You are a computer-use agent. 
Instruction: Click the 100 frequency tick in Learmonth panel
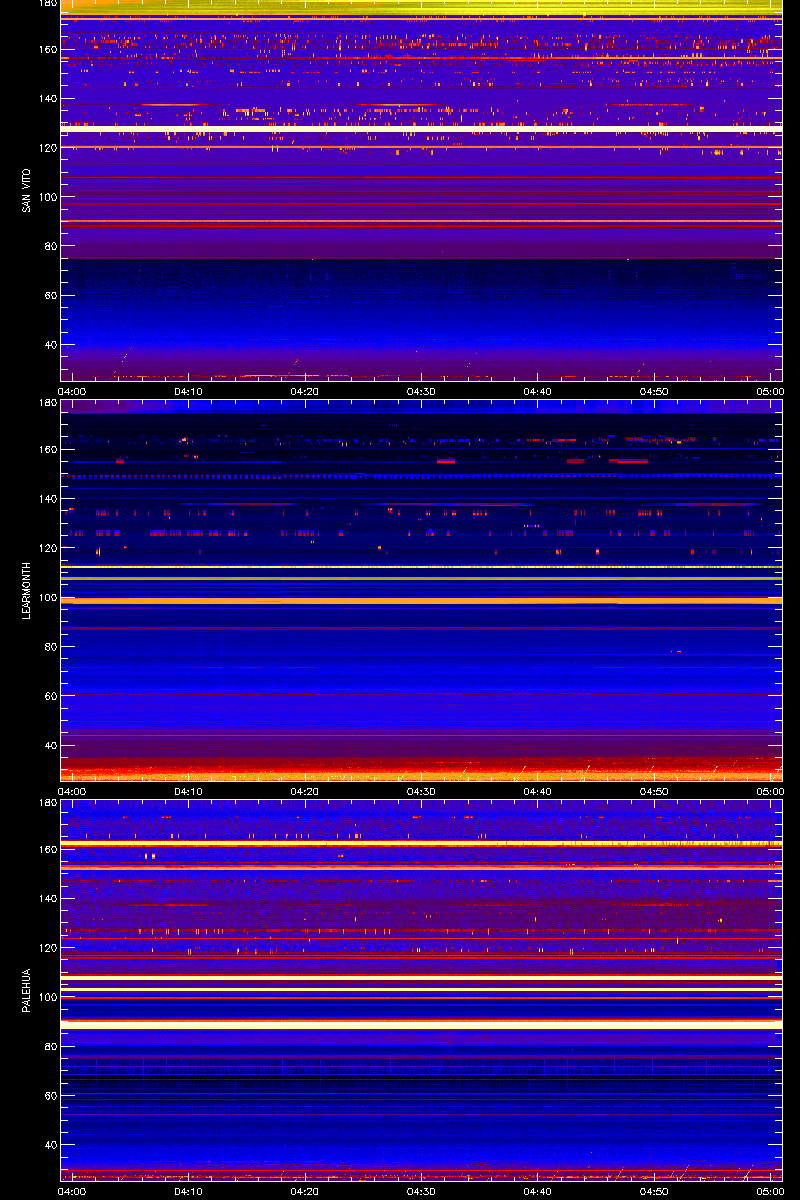click(48, 597)
